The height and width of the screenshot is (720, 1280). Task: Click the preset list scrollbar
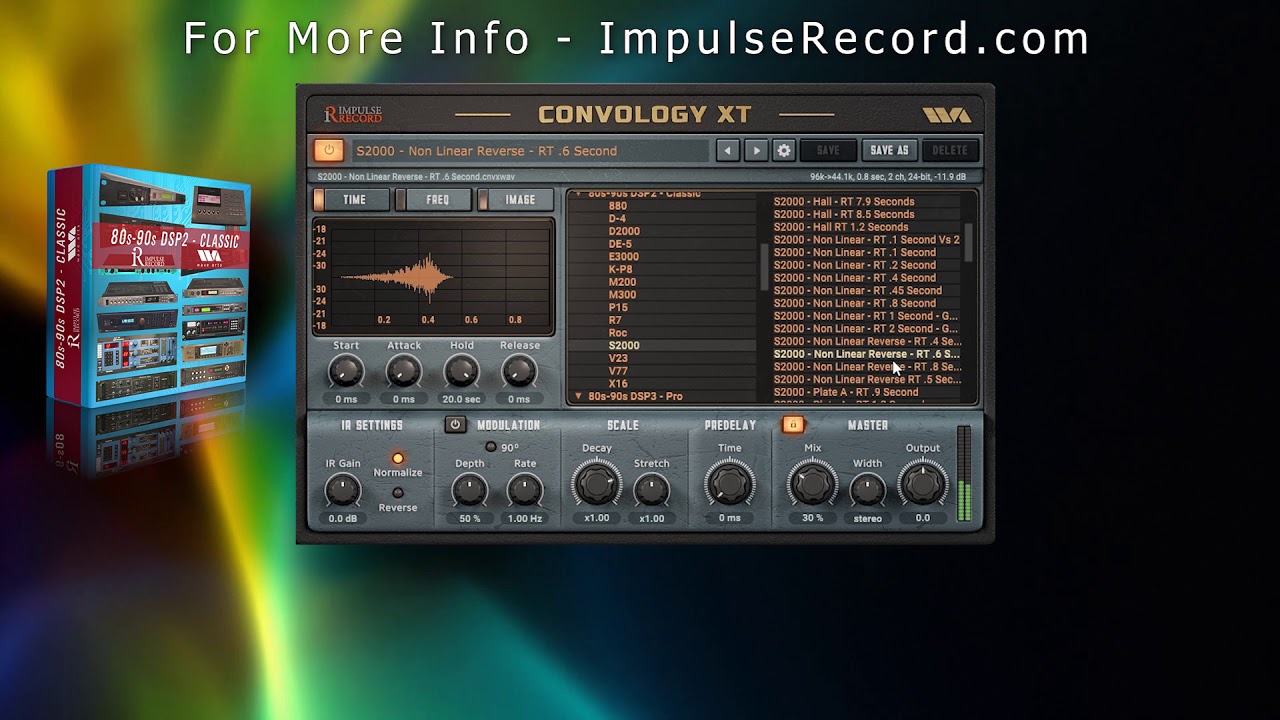tap(968, 243)
